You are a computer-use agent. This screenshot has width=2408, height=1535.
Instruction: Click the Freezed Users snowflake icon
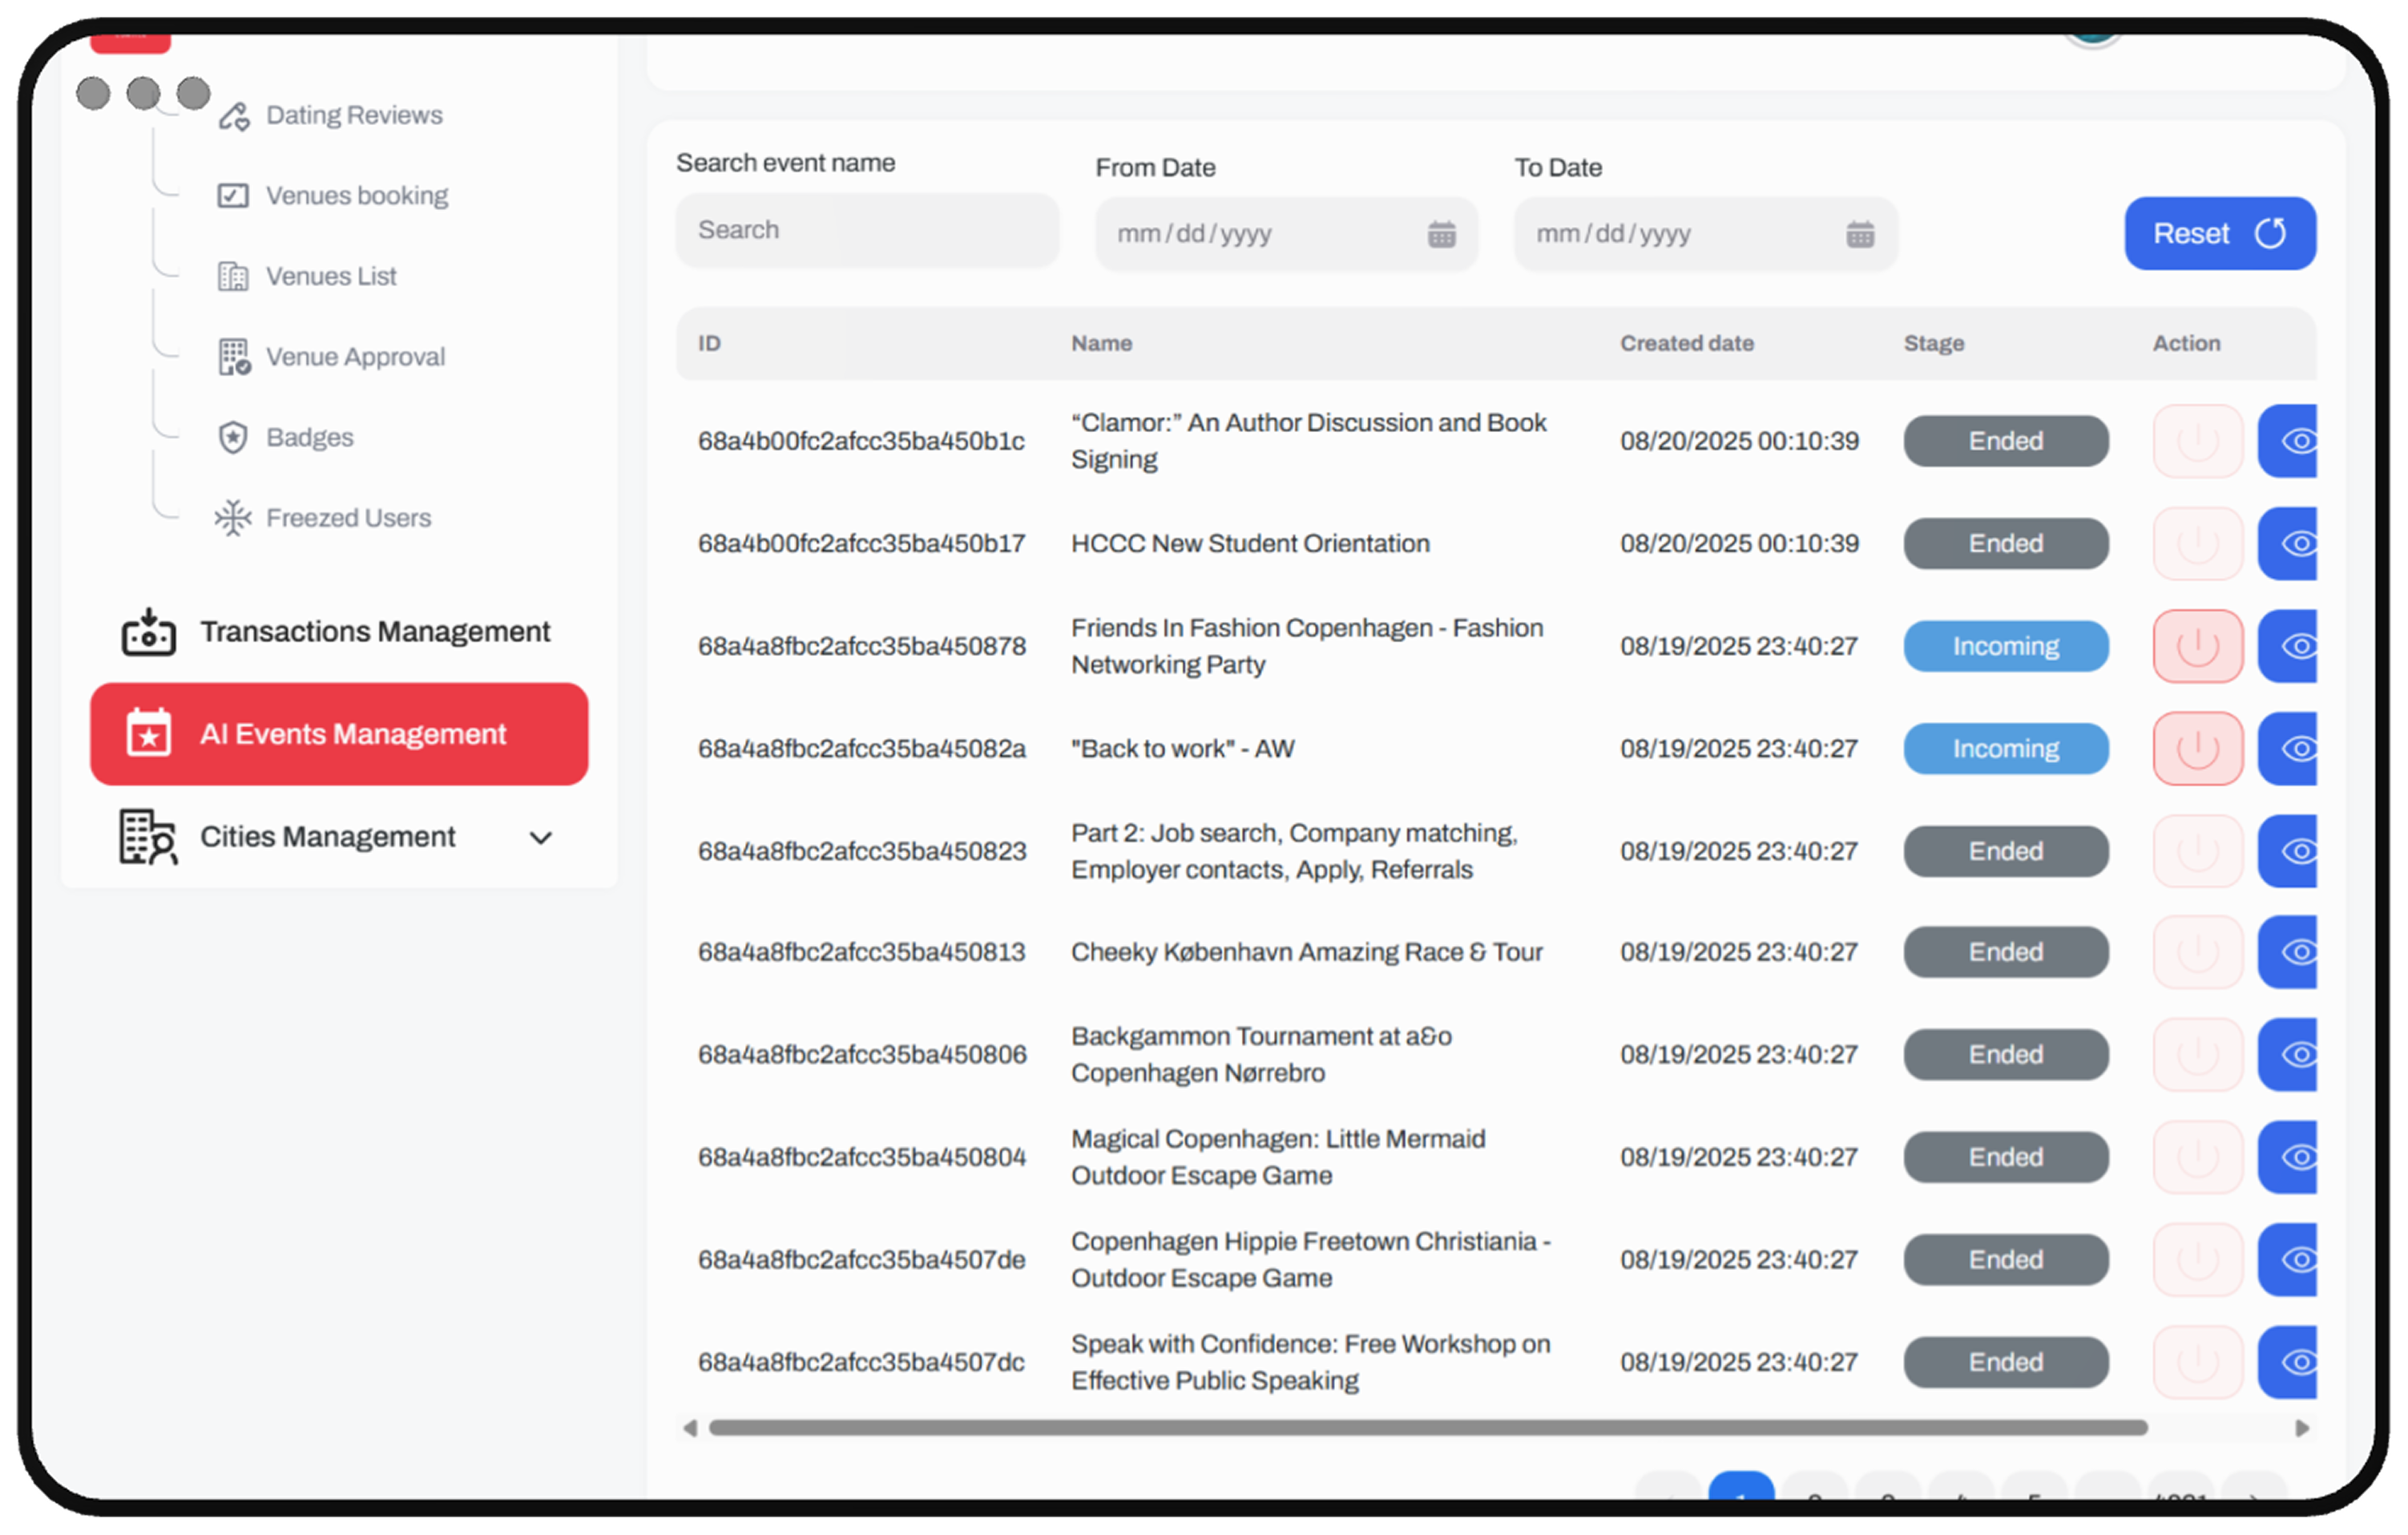point(233,518)
